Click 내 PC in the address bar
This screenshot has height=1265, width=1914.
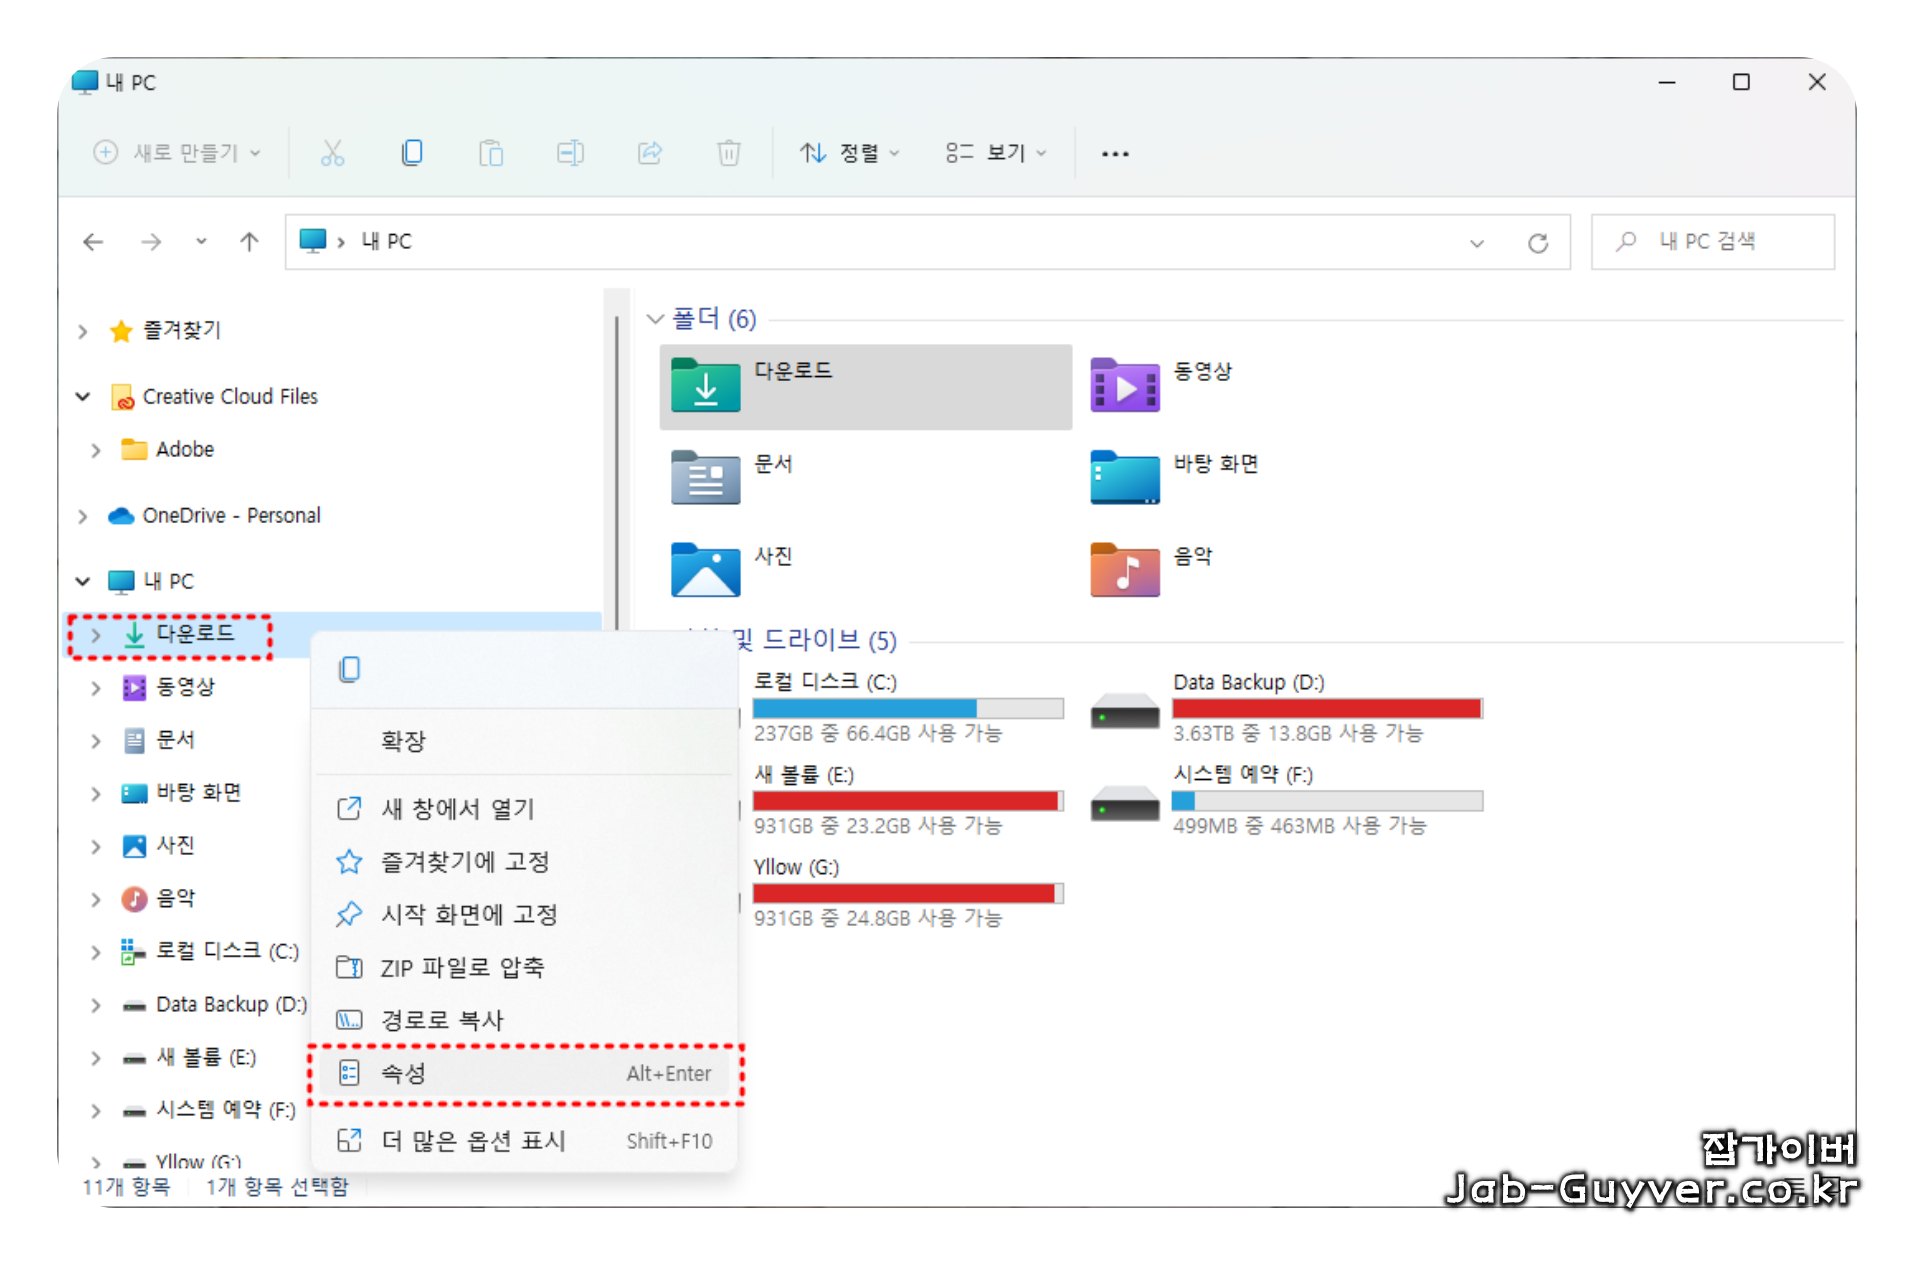click(386, 242)
